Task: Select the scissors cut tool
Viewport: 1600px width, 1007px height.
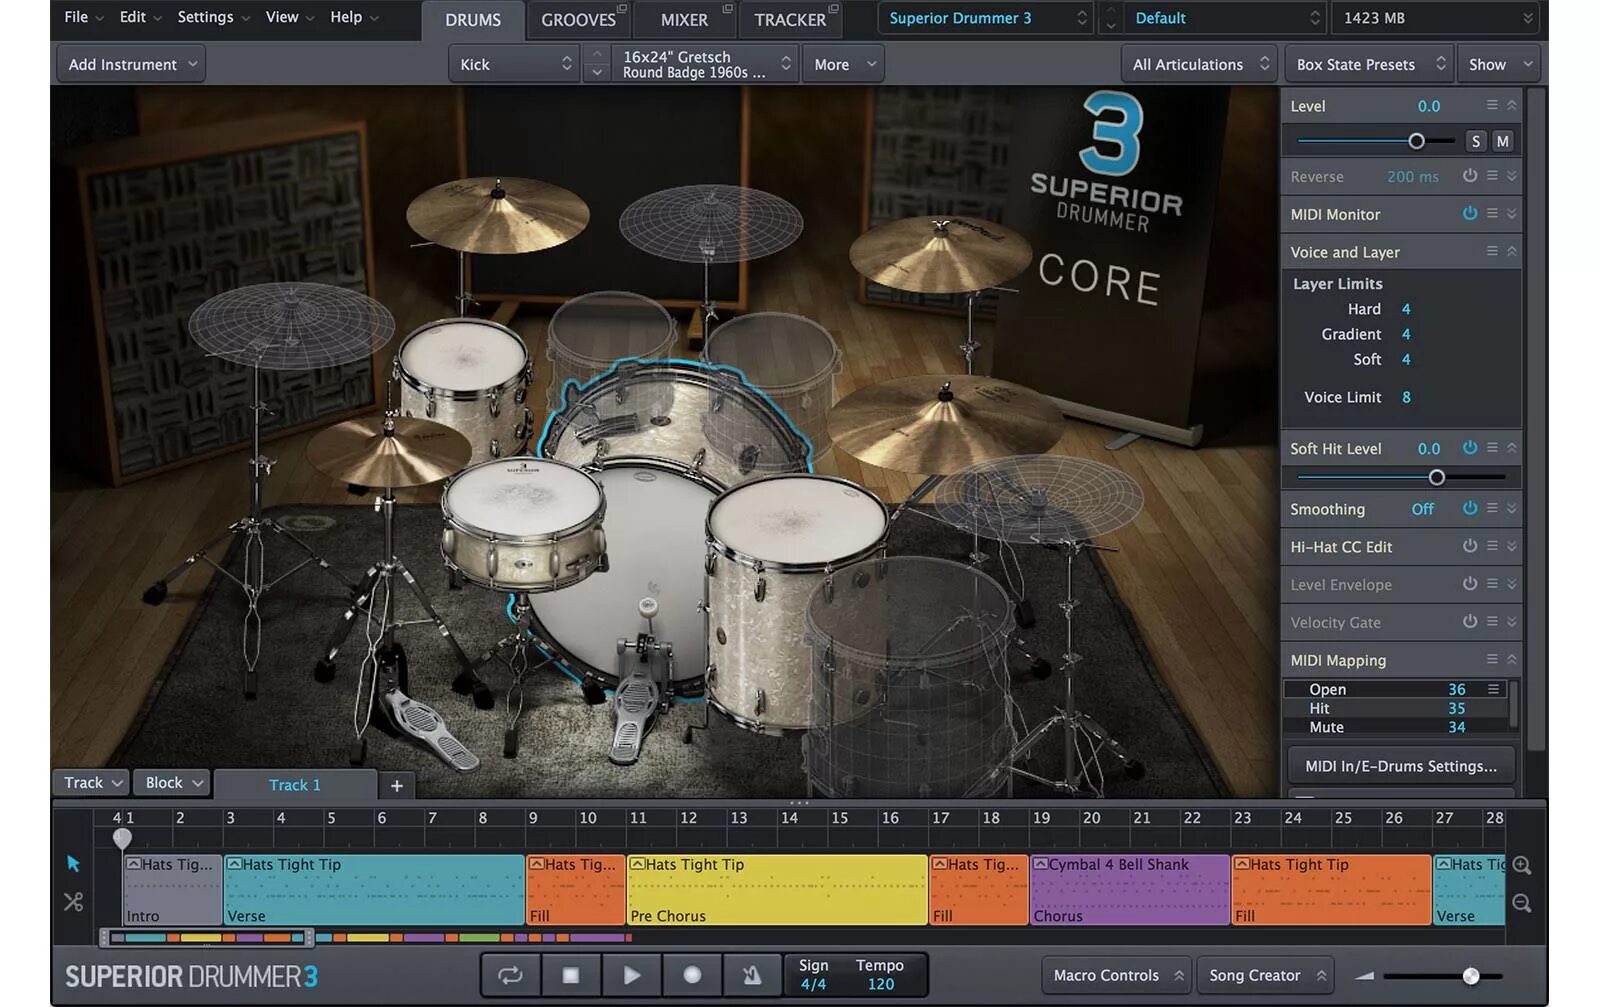Action: tap(73, 902)
